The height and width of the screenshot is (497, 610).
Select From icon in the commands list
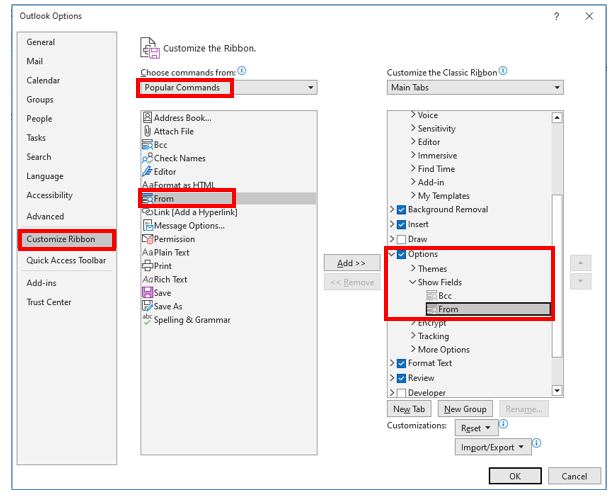point(147,199)
